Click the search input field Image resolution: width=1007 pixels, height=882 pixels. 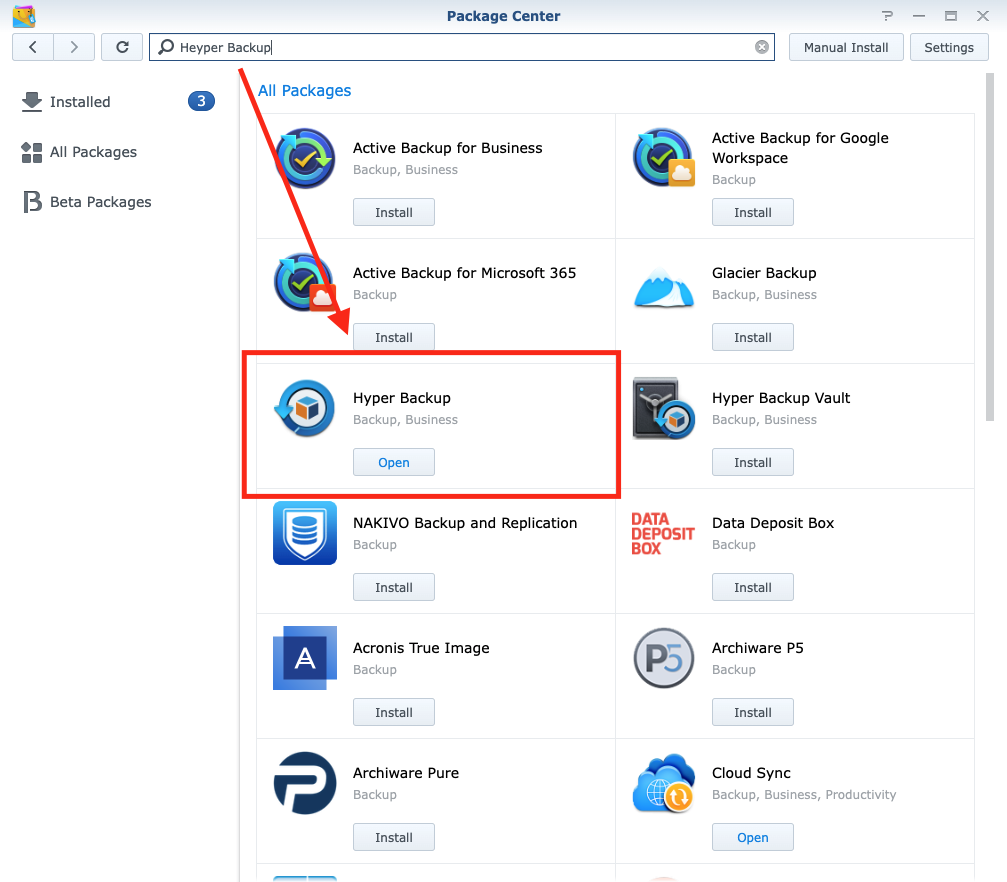(462, 47)
